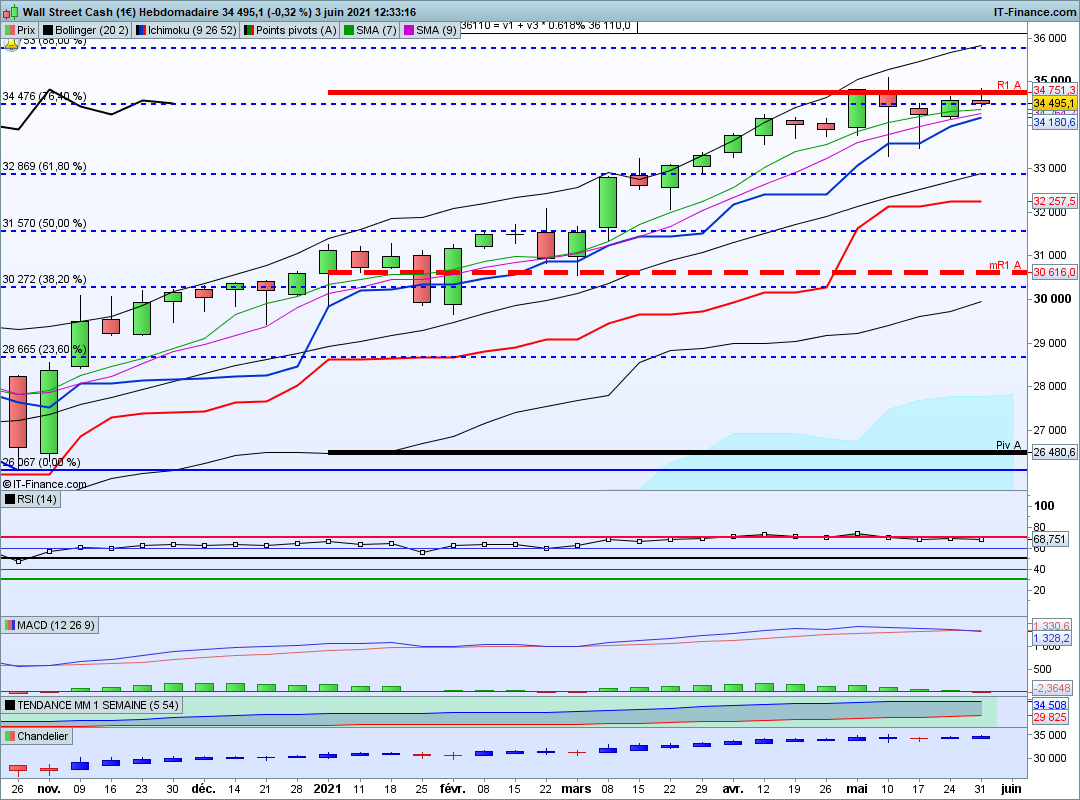Click the MACD histogram value -2,3648
1080x800 pixels.
coord(1052,688)
